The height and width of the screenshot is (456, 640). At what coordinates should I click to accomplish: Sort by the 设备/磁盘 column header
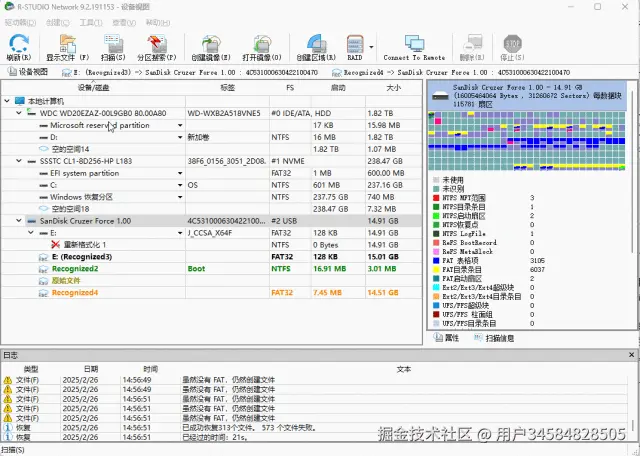click(93, 87)
